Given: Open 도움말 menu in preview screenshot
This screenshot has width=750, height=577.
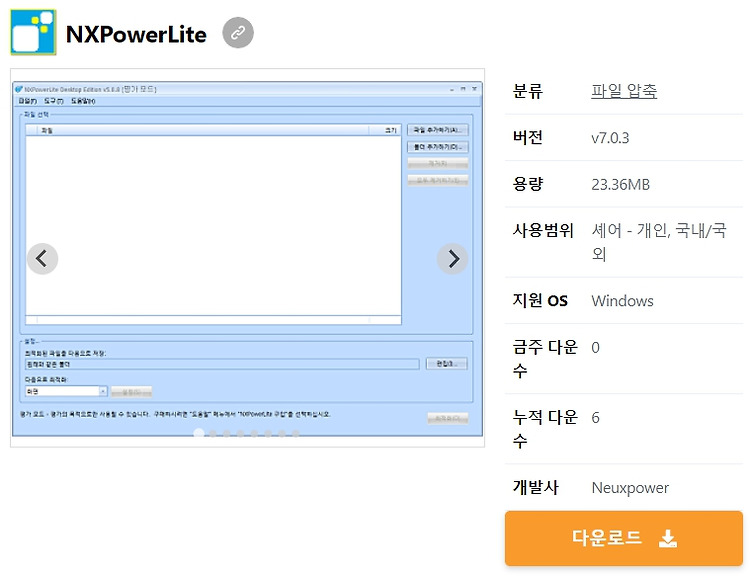Looking at the screenshot, I should (x=83, y=101).
